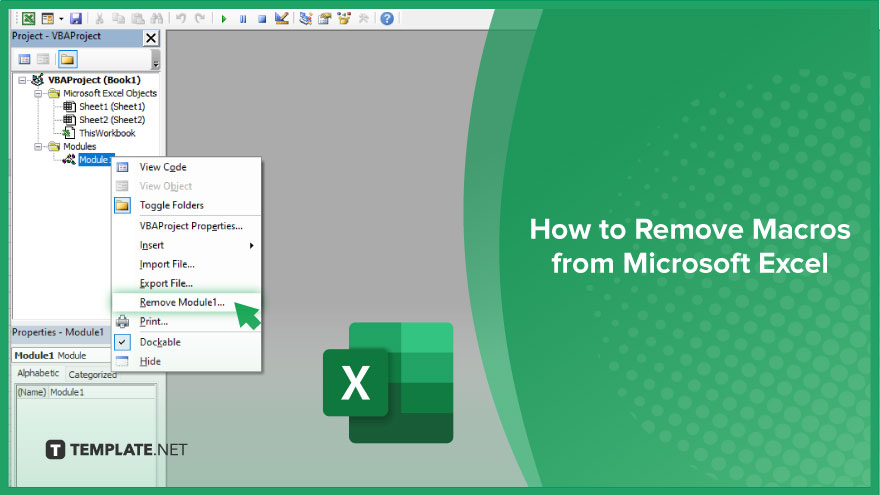
Task: Toggle Design Mode icon
Action: pyautogui.click(x=282, y=19)
